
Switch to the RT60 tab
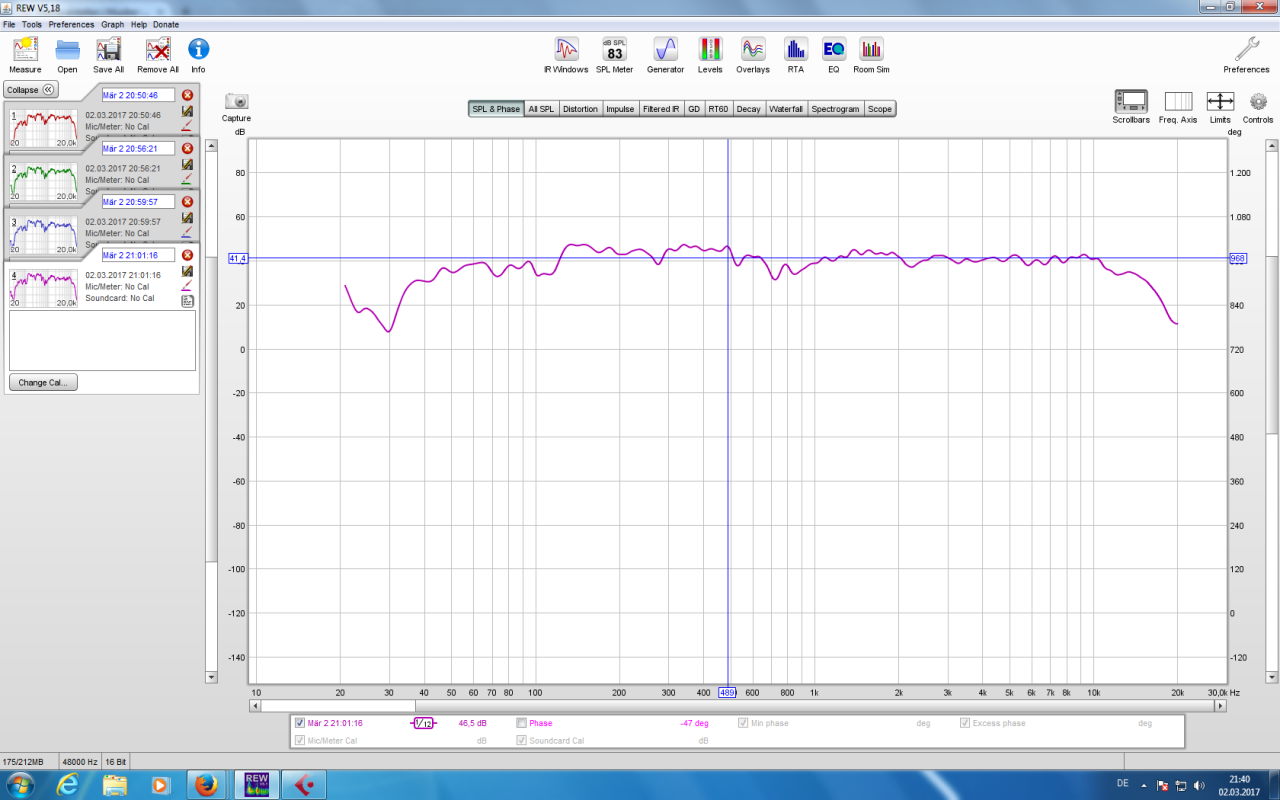coord(718,109)
